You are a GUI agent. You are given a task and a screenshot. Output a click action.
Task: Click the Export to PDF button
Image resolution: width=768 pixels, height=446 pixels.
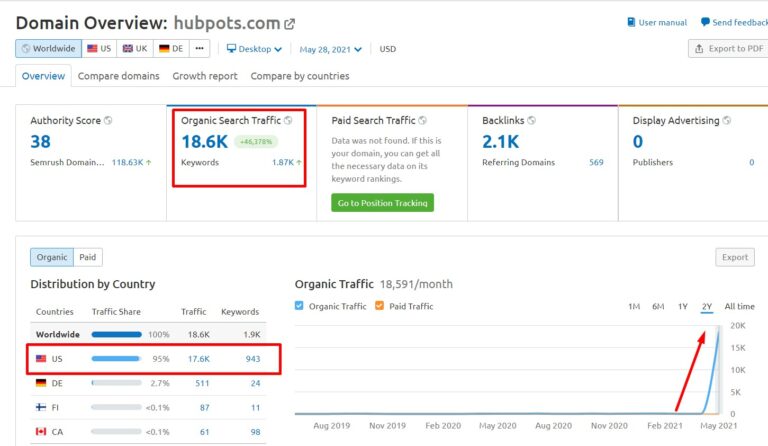pos(728,48)
